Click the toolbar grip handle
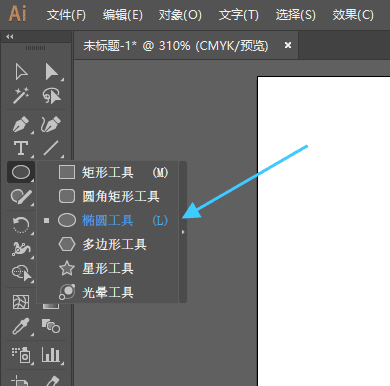Viewport: 390px width, 386px height. point(35,48)
